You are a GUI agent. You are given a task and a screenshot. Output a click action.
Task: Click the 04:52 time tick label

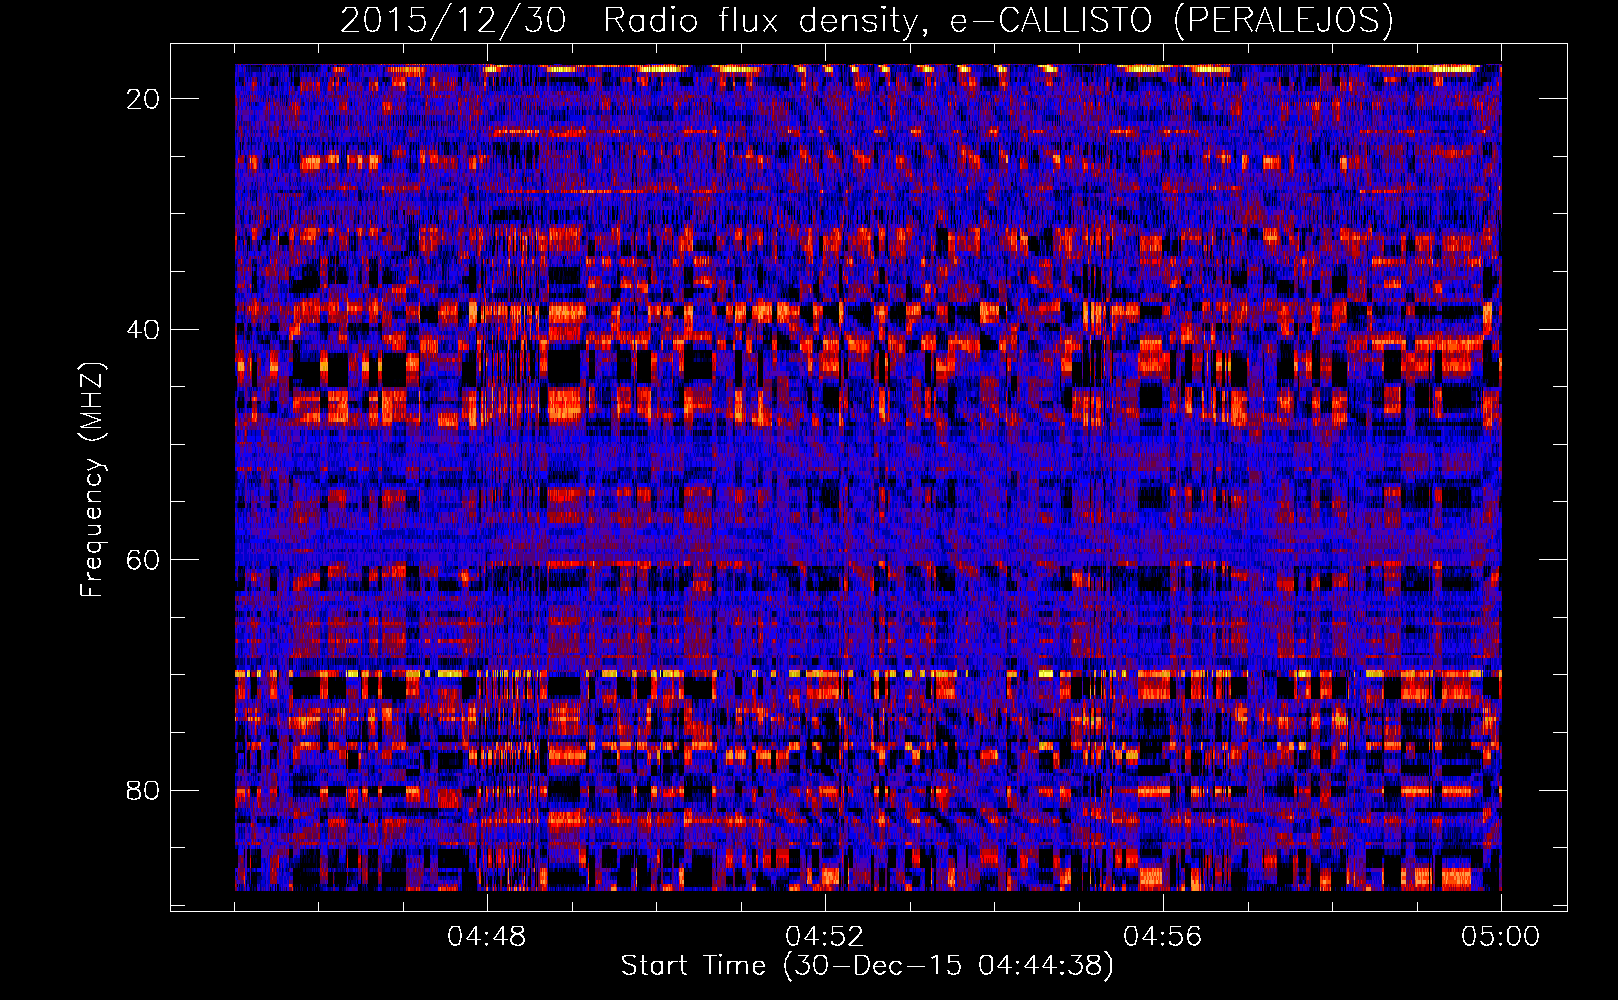(825, 937)
